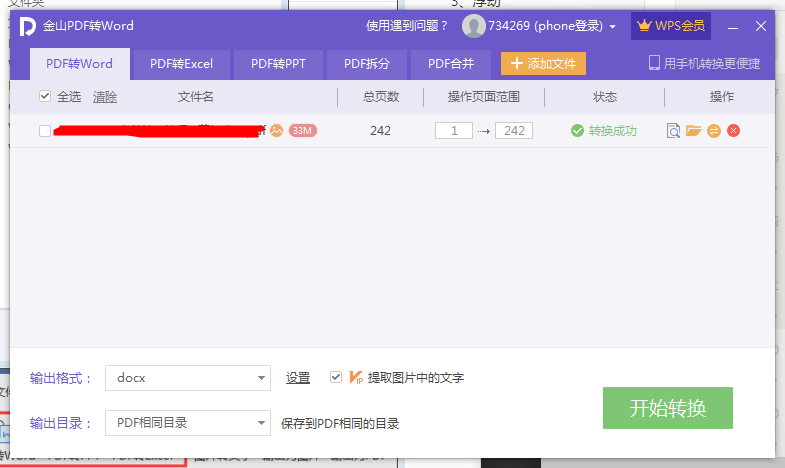785x468 pixels.
Task: Click the 添加文件 button
Action: point(543,64)
